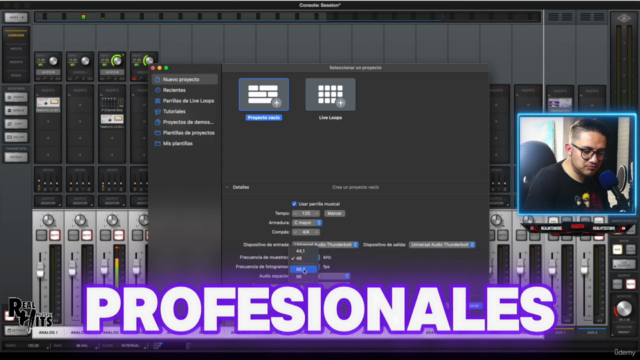Click the pan knob of the third channel
Screen dimensions: 640x360
click(x=112, y=220)
